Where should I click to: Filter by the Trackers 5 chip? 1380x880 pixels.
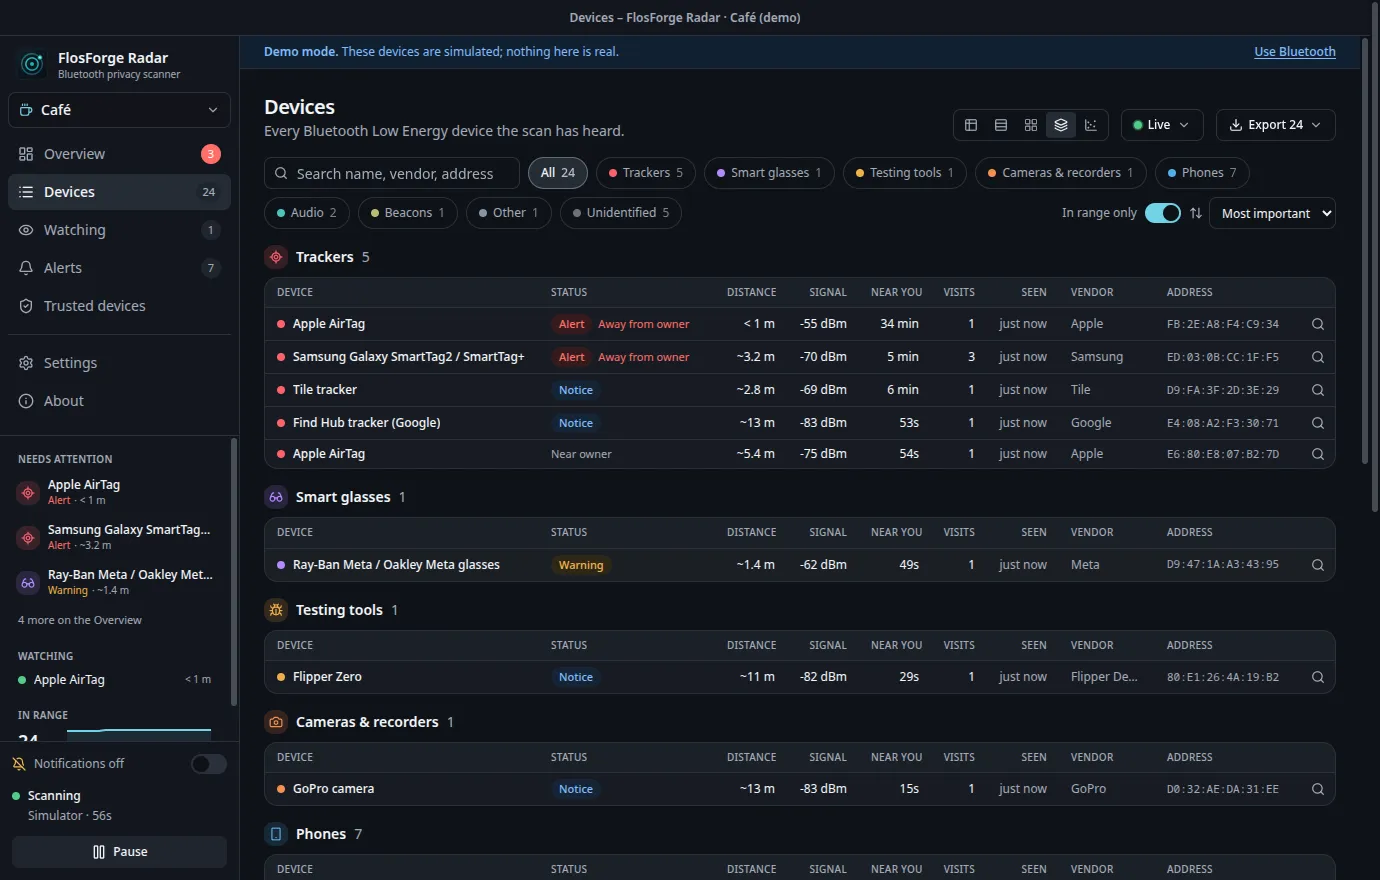point(646,173)
